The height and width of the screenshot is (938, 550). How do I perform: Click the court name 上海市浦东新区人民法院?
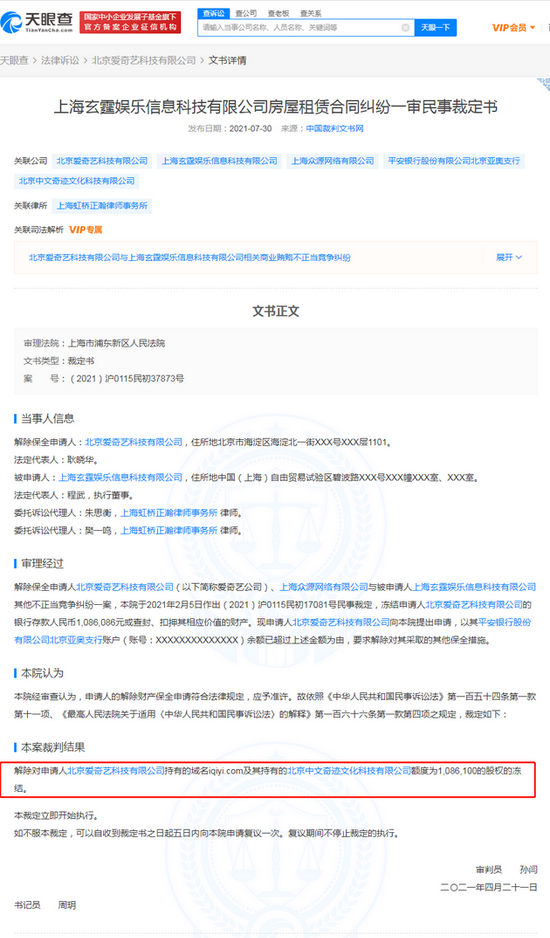coord(116,343)
